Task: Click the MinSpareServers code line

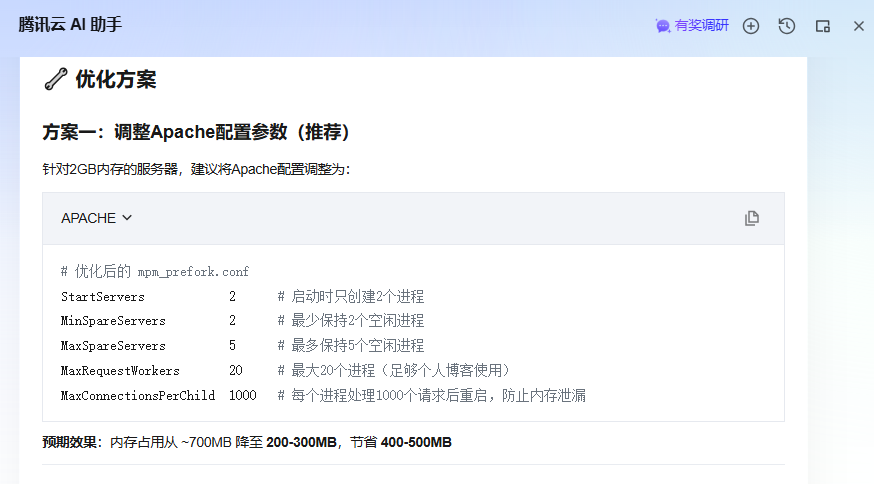Action: coord(113,321)
